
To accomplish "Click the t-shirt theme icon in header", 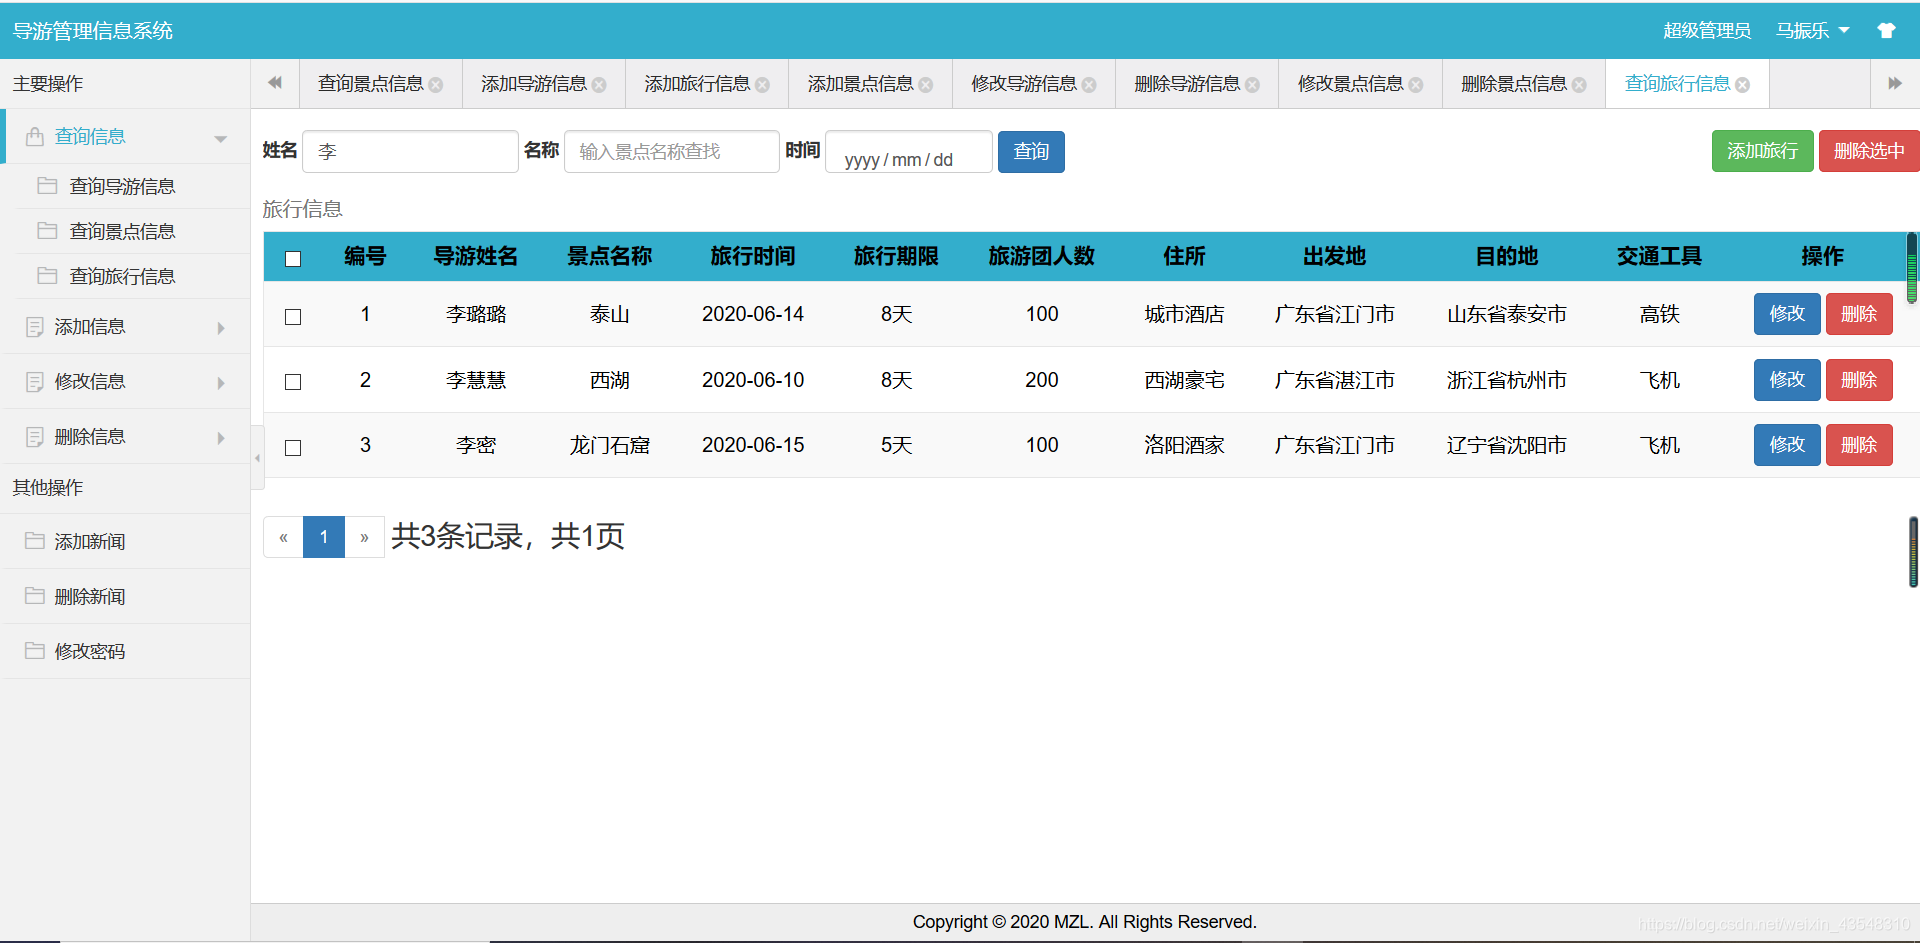I will pyautogui.click(x=1886, y=31).
